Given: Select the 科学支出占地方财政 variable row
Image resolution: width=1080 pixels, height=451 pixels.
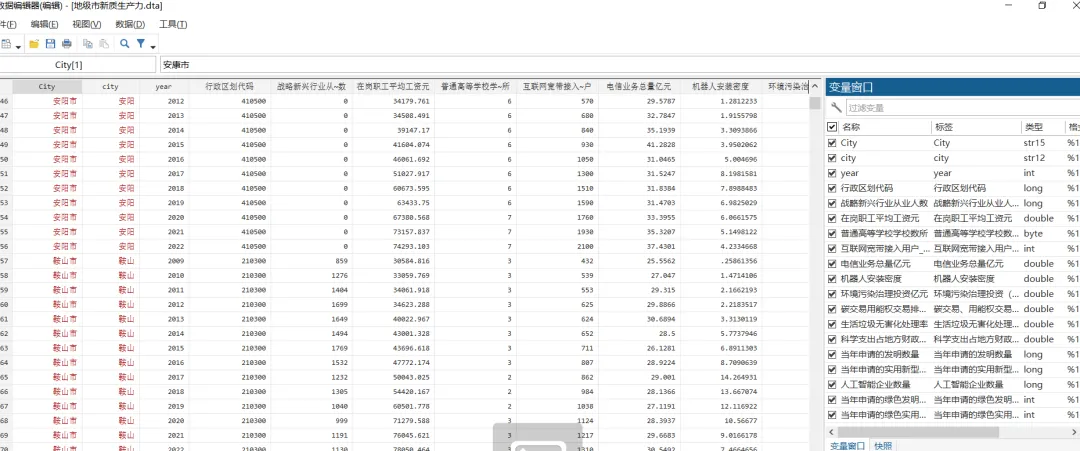Looking at the screenshot, I should (953, 339).
